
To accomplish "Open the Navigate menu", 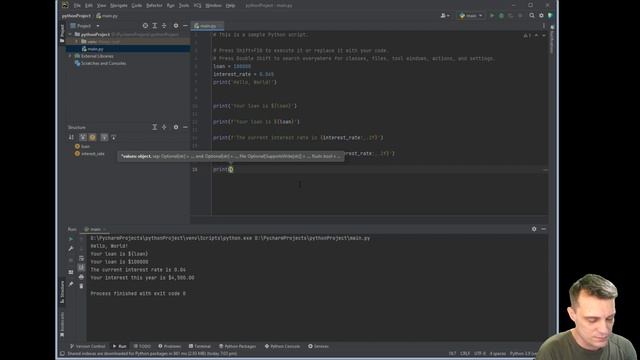I will click(x=118, y=5).
